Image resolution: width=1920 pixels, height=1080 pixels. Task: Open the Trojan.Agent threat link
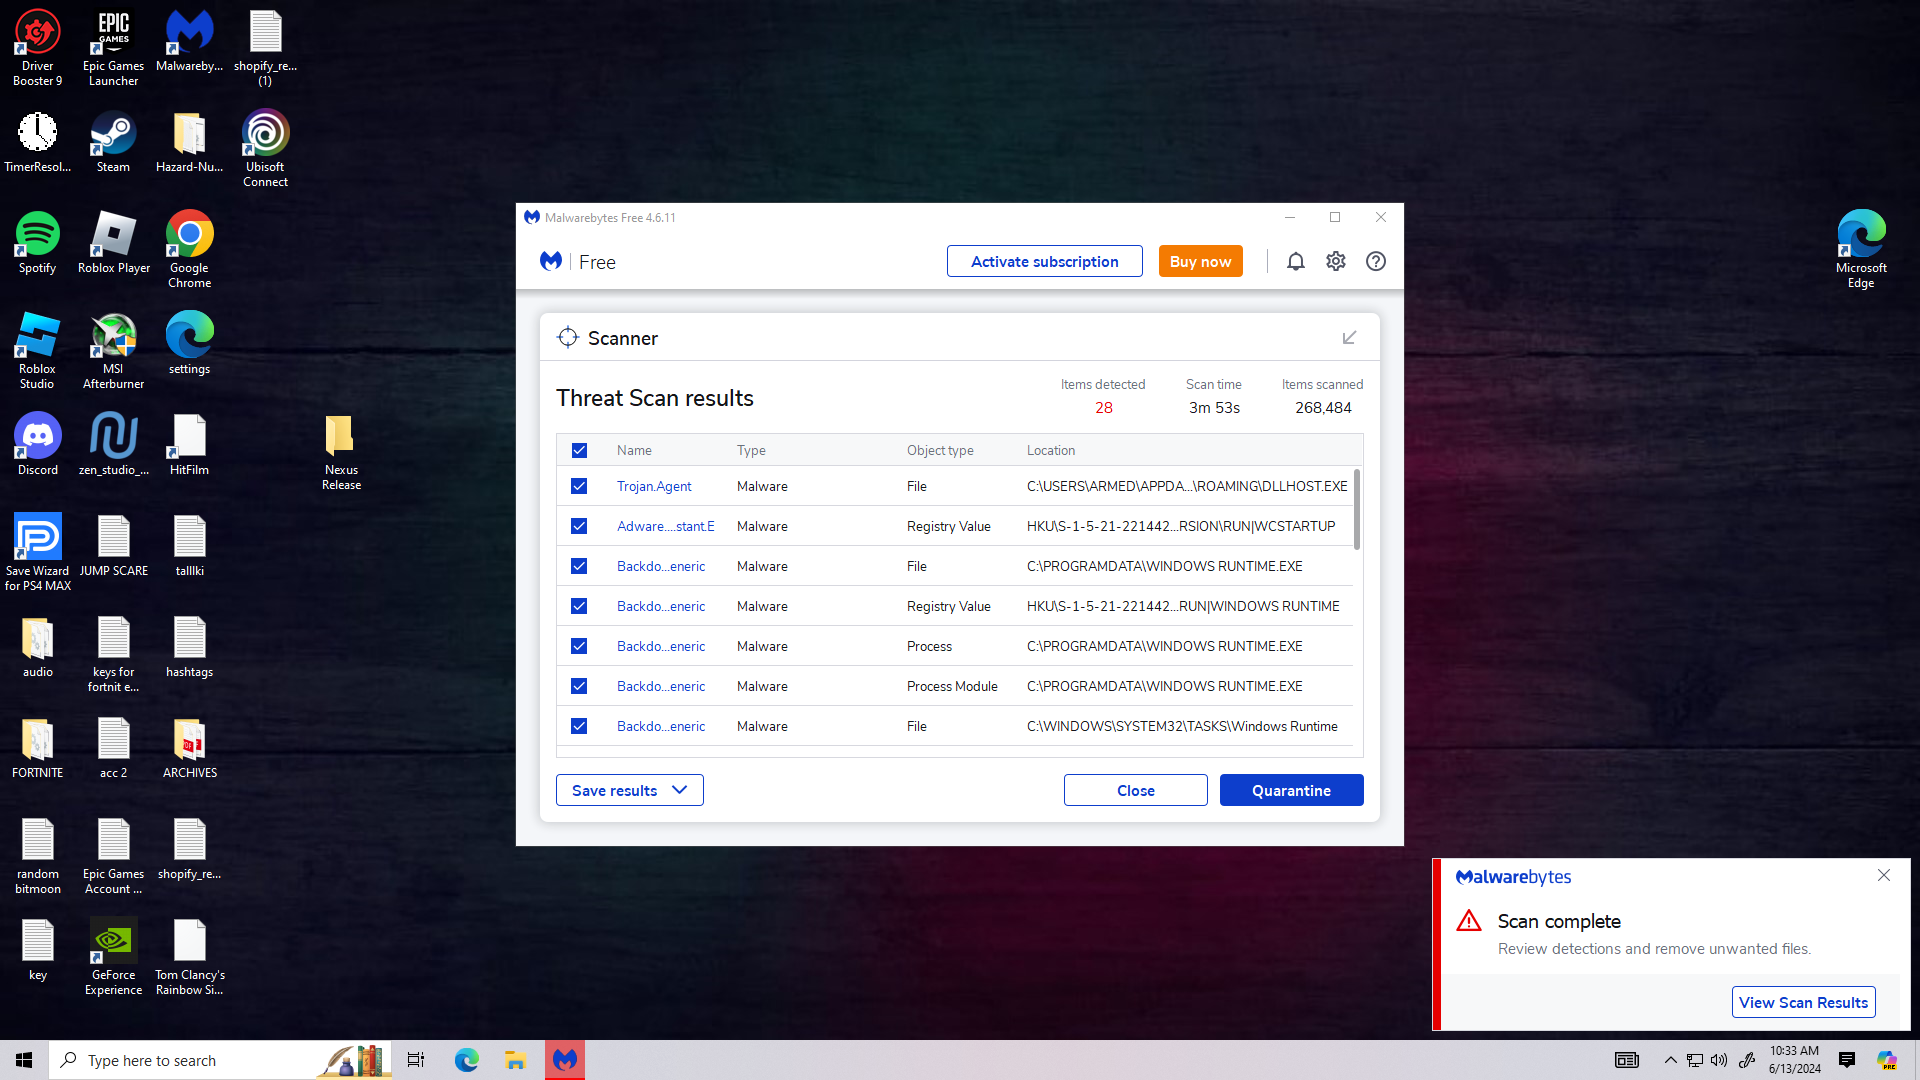click(x=654, y=486)
